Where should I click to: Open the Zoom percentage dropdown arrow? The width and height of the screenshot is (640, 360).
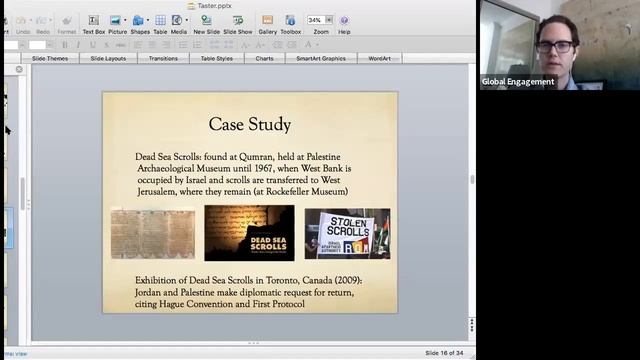coord(329,20)
